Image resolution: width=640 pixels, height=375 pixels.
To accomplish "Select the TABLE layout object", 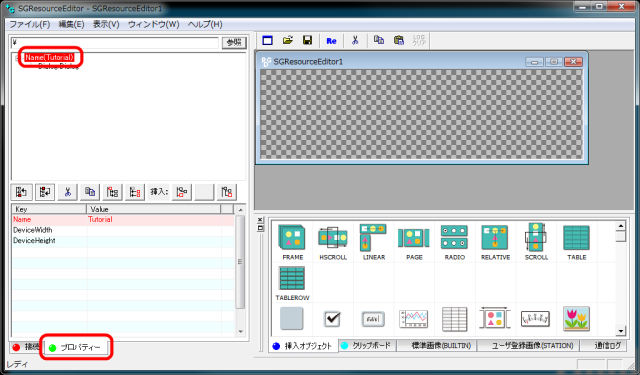I will coord(576,242).
